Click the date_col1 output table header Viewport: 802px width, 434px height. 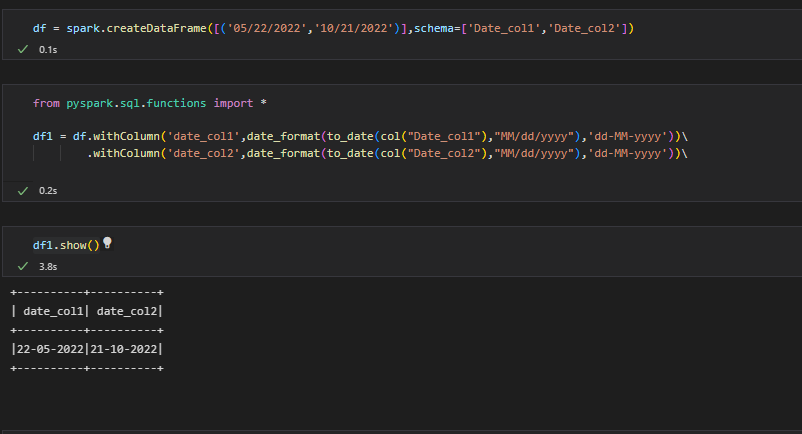click(x=53, y=311)
